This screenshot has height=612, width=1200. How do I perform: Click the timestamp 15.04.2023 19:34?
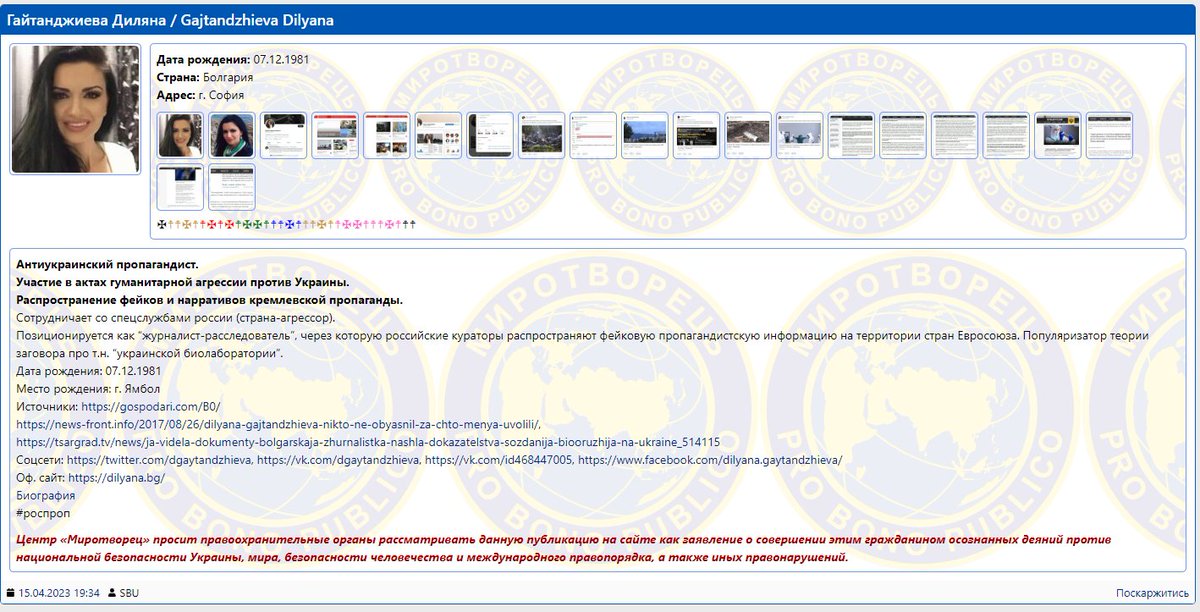click(x=59, y=593)
